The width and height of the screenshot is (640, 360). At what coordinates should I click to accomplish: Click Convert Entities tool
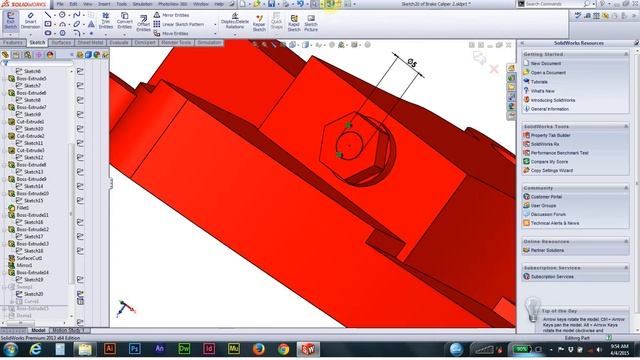124,21
